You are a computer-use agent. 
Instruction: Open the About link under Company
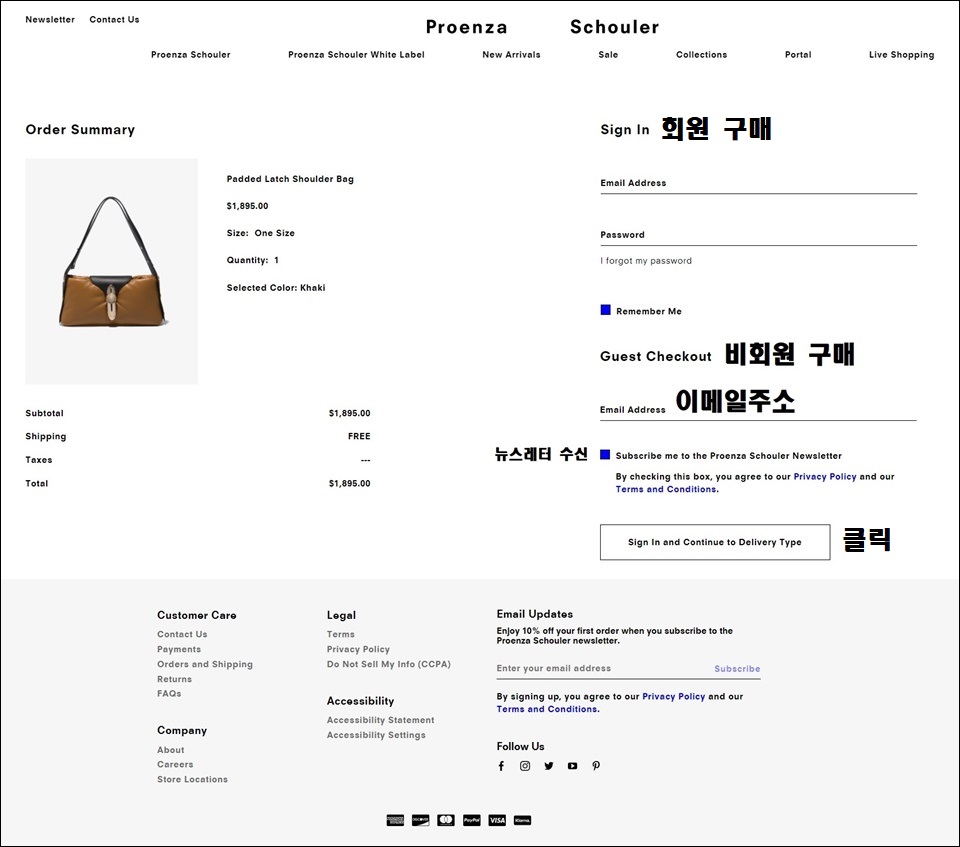click(170, 750)
